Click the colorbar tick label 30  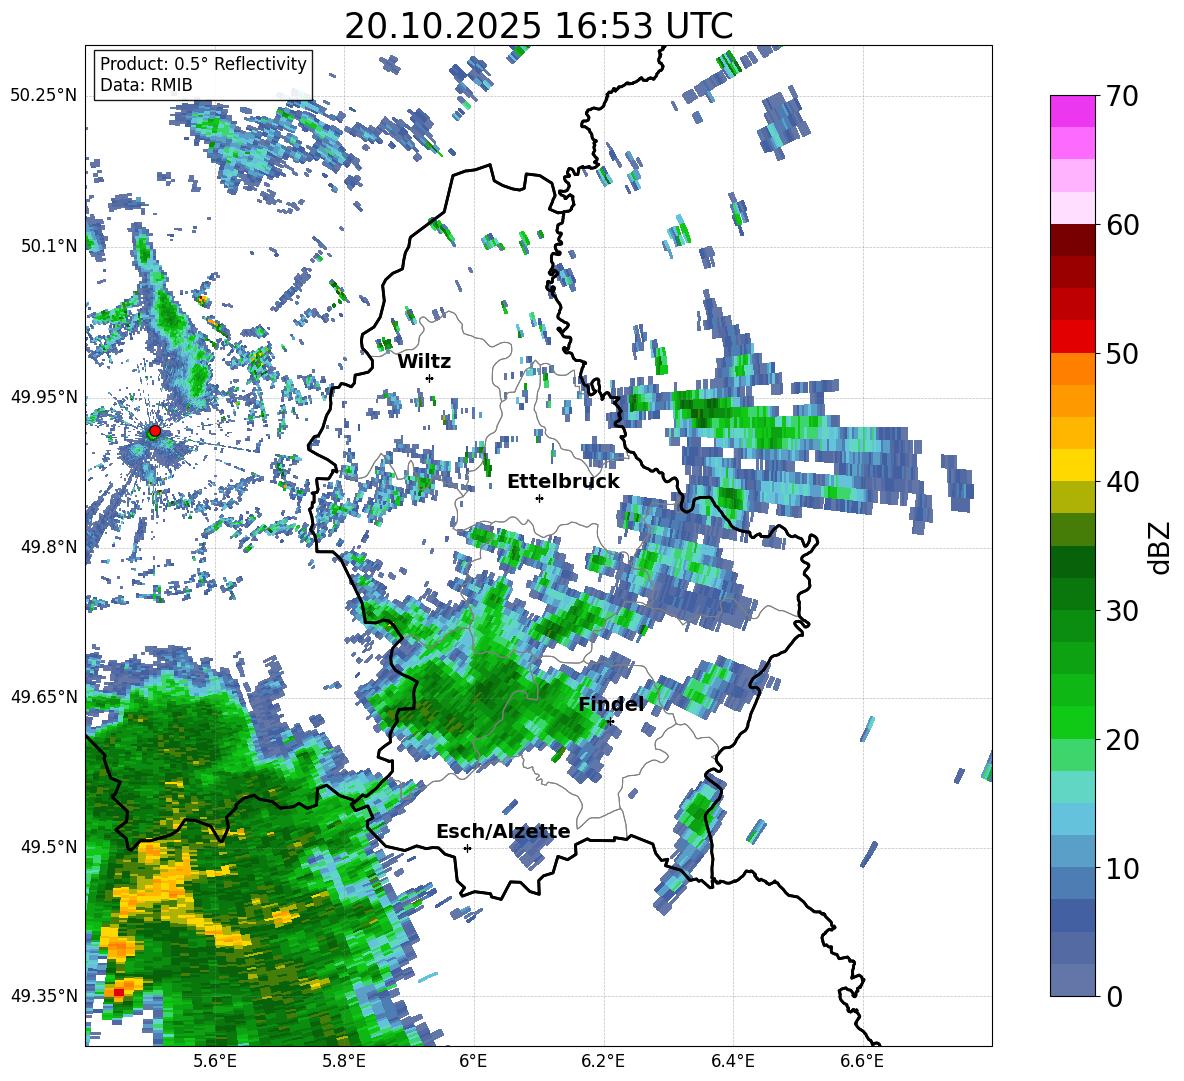1122,611
